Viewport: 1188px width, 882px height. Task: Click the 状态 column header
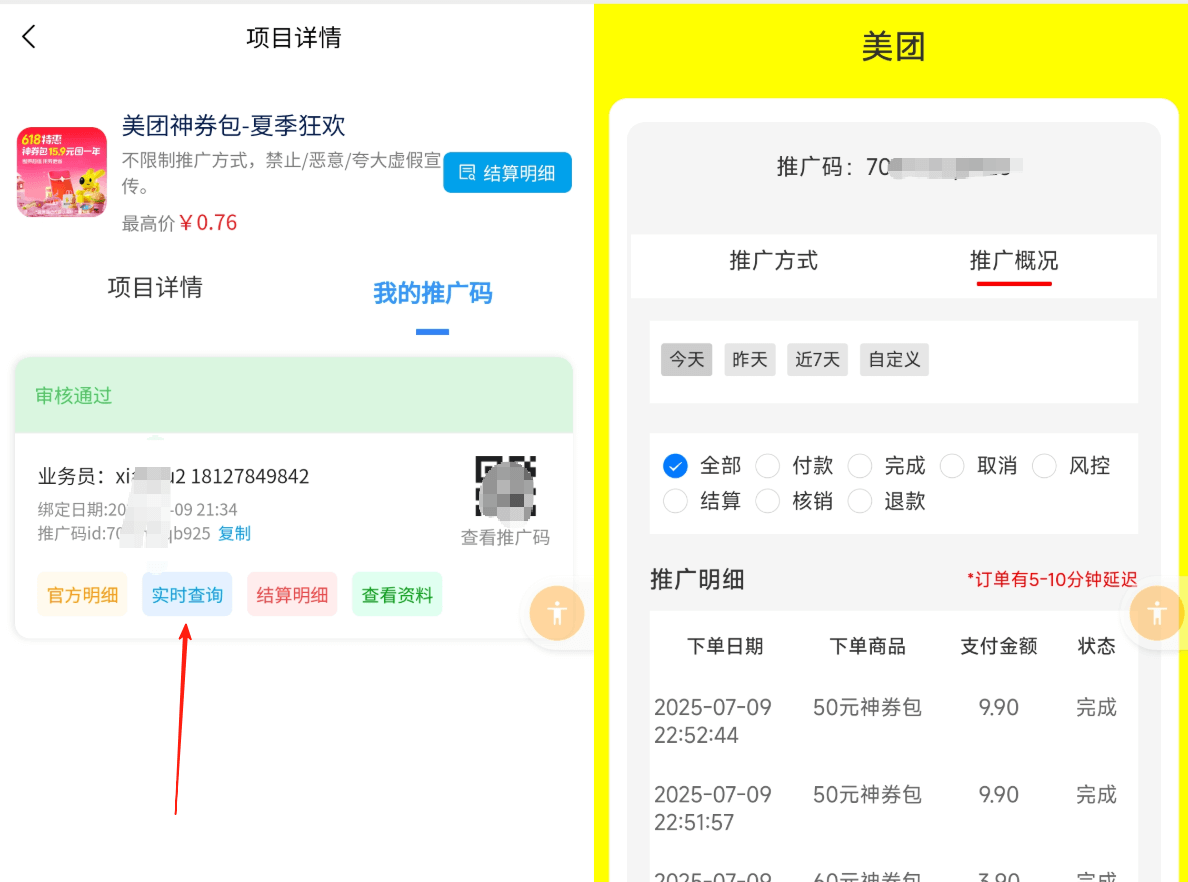point(1096,646)
